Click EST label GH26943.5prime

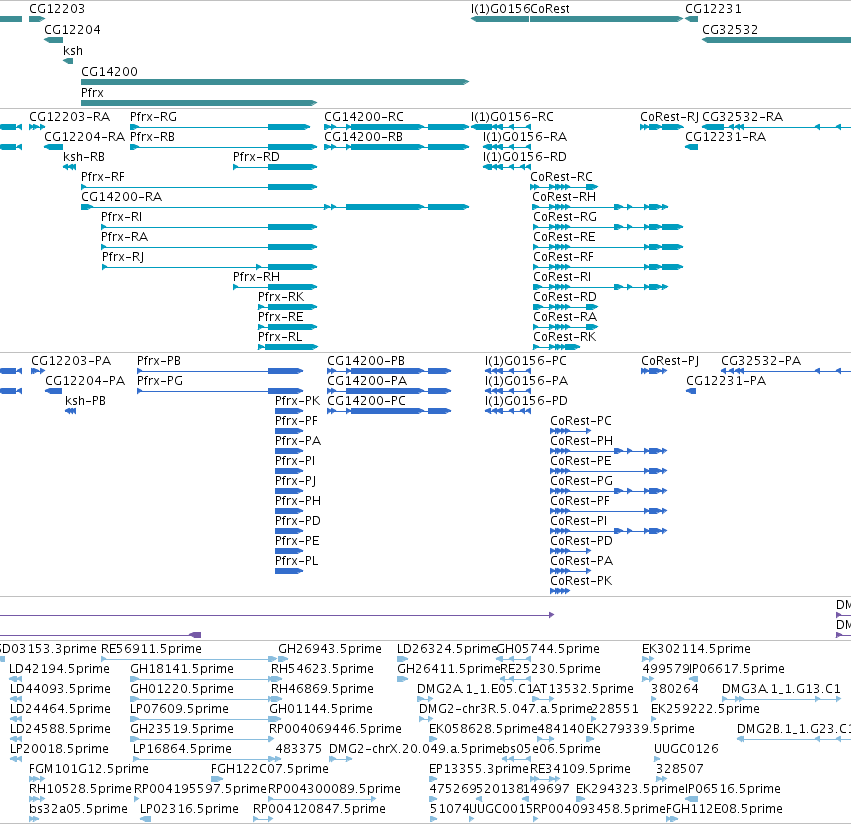tap(330, 649)
